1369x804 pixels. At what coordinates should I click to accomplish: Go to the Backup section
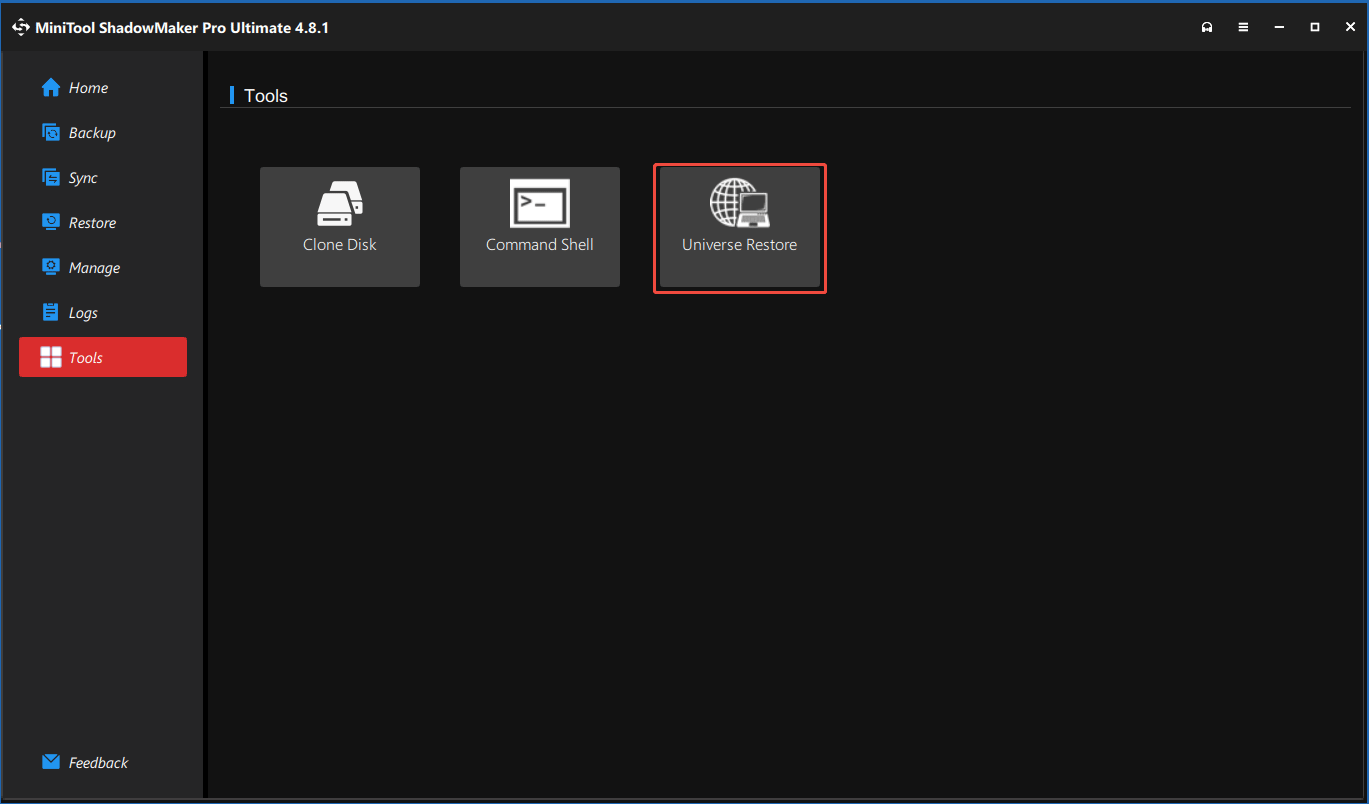click(102, 133)
